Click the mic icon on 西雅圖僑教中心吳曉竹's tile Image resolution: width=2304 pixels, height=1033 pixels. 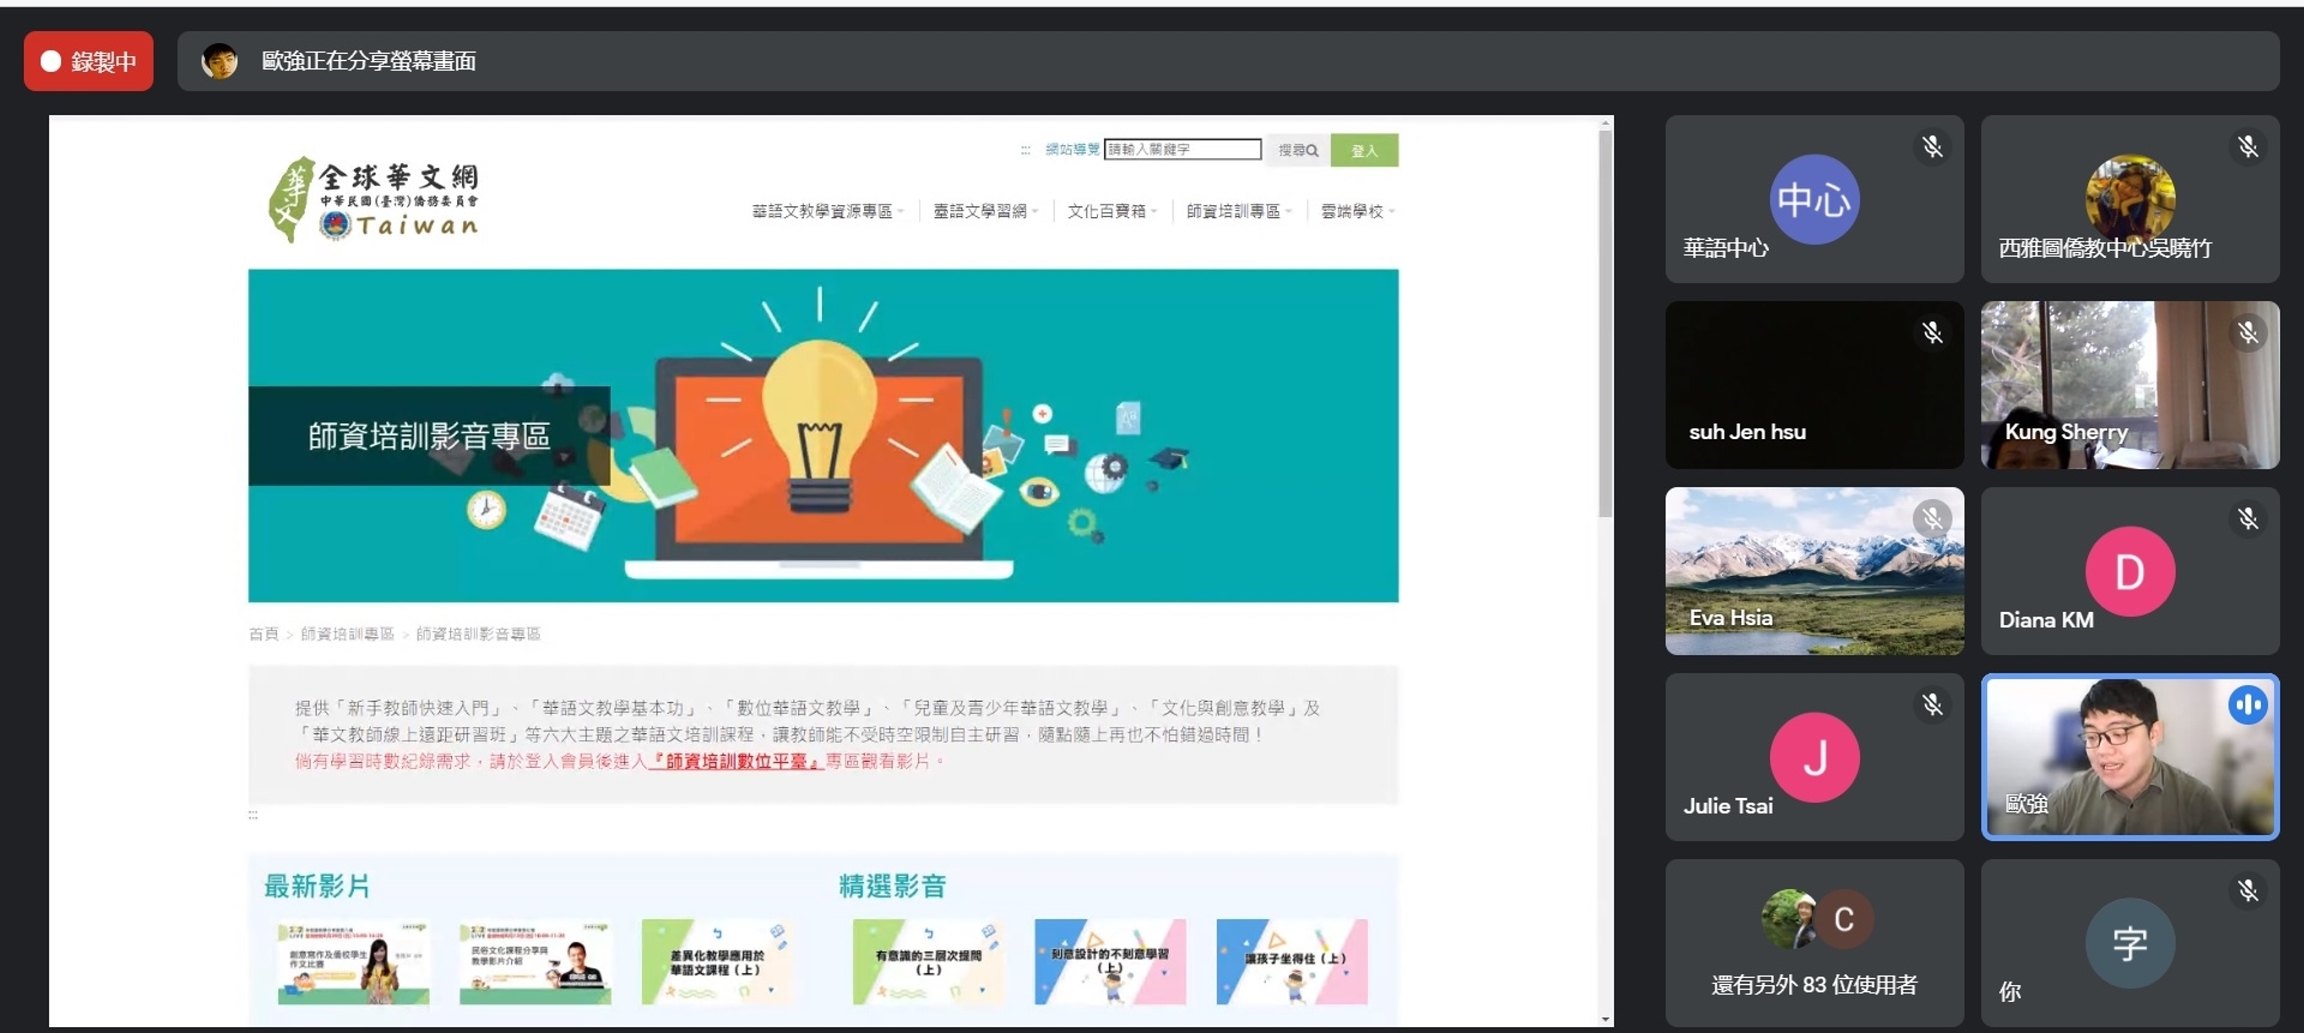coord(2249,146)
